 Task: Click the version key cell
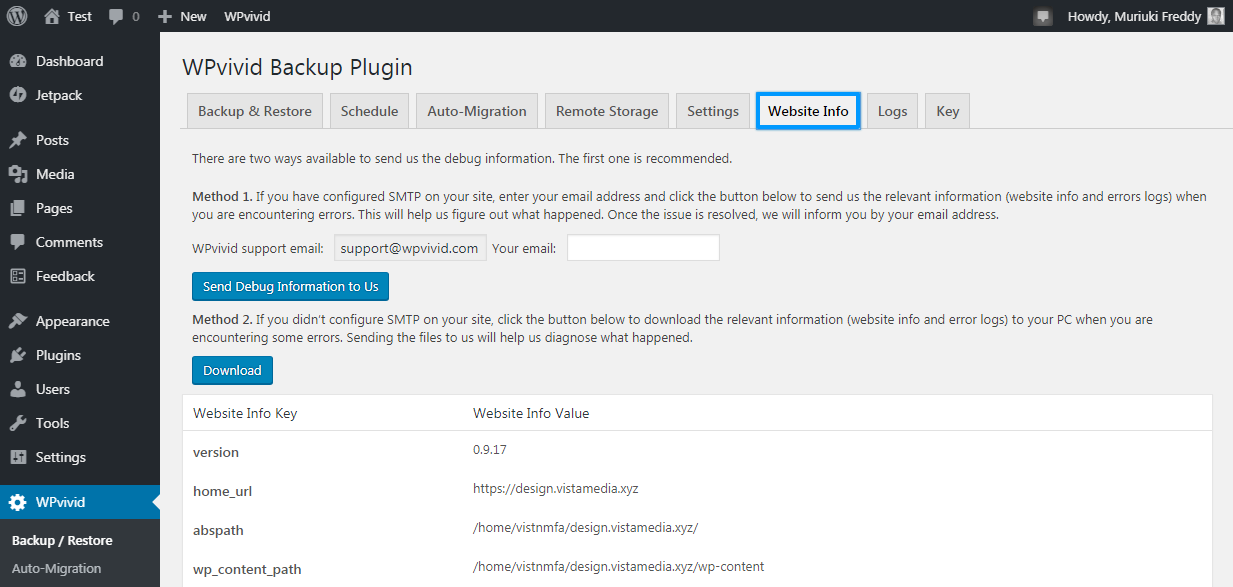point(216,452)
